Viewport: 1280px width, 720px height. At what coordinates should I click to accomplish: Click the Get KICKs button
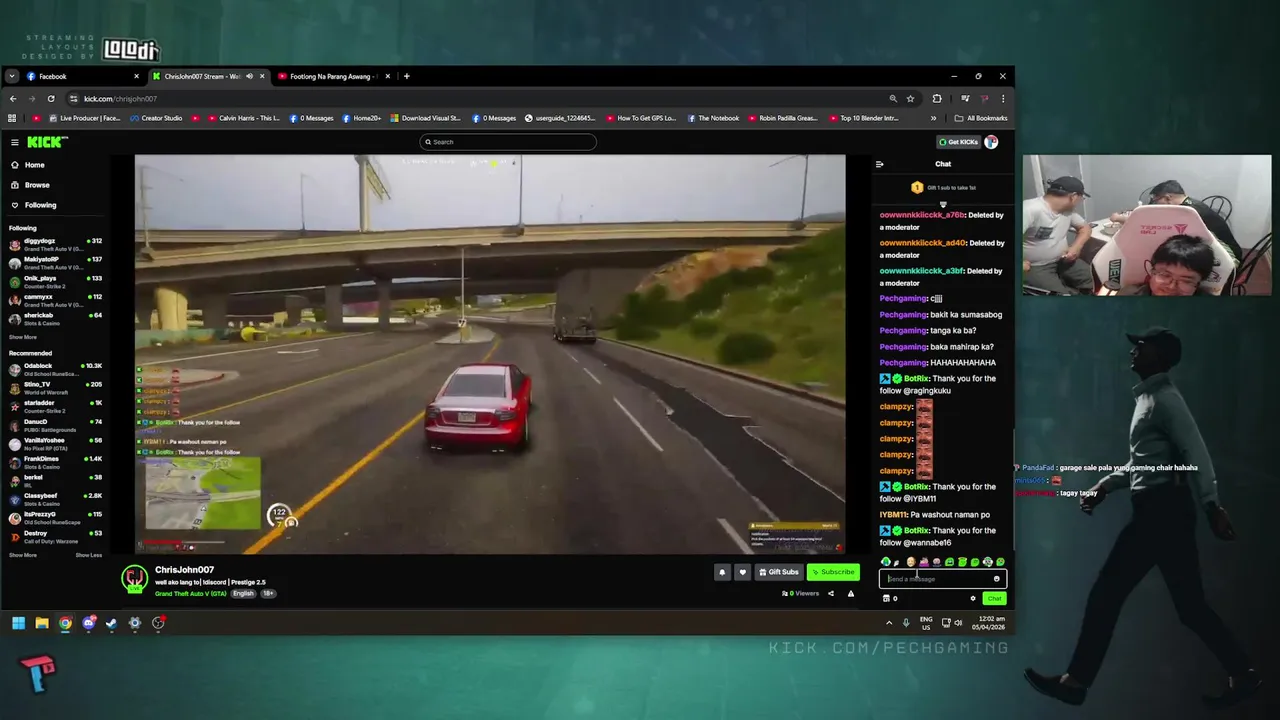pos(958,142)
